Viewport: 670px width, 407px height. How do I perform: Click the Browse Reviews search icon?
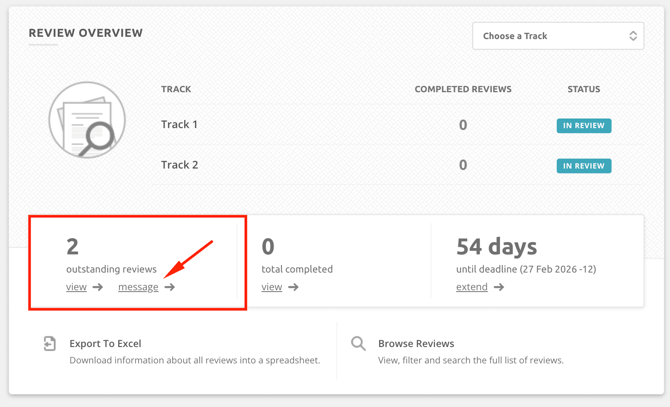[358, 344]
